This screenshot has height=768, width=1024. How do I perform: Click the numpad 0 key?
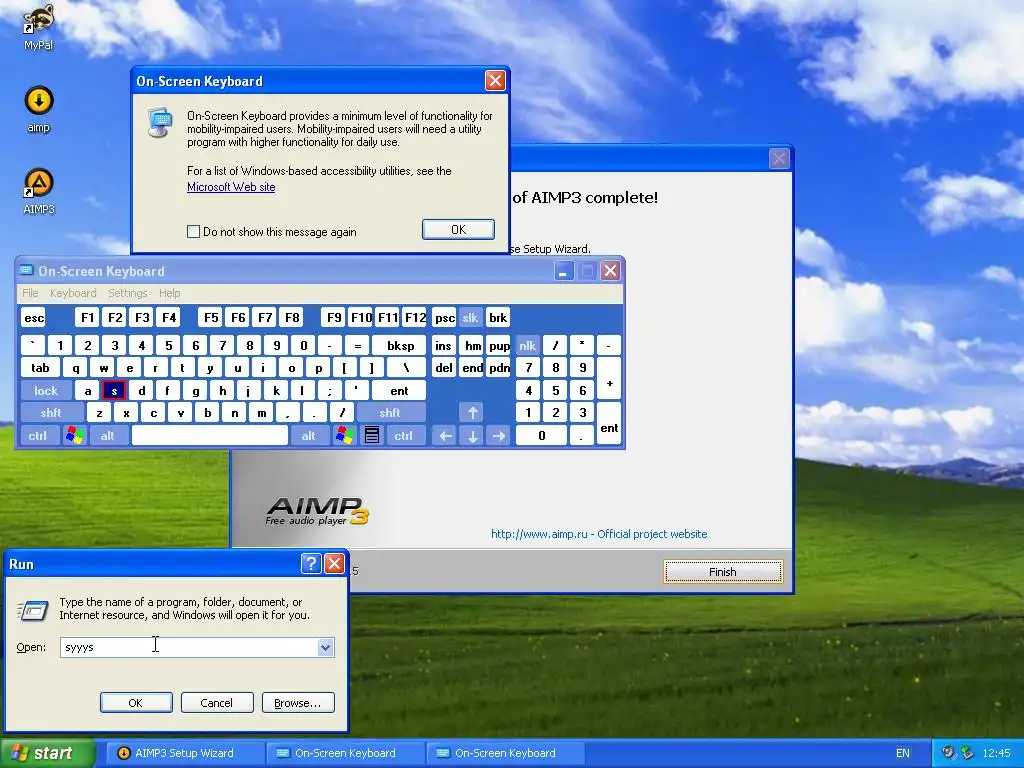click(541, 436)
